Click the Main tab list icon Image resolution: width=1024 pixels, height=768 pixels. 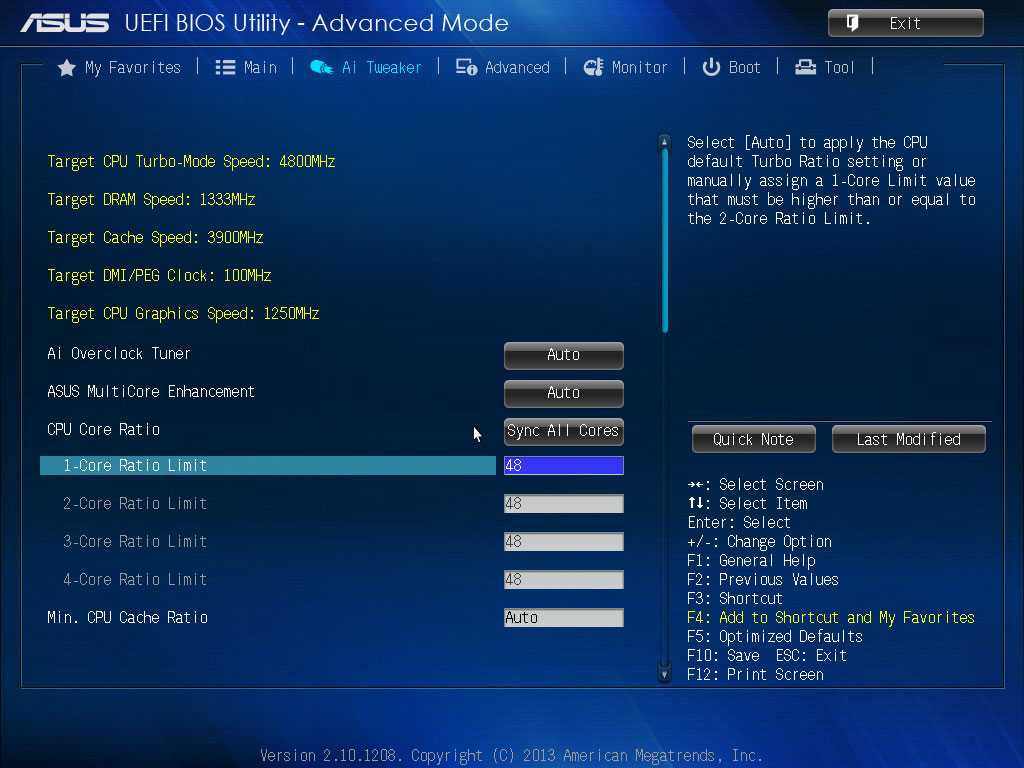(x=225, y=67)
